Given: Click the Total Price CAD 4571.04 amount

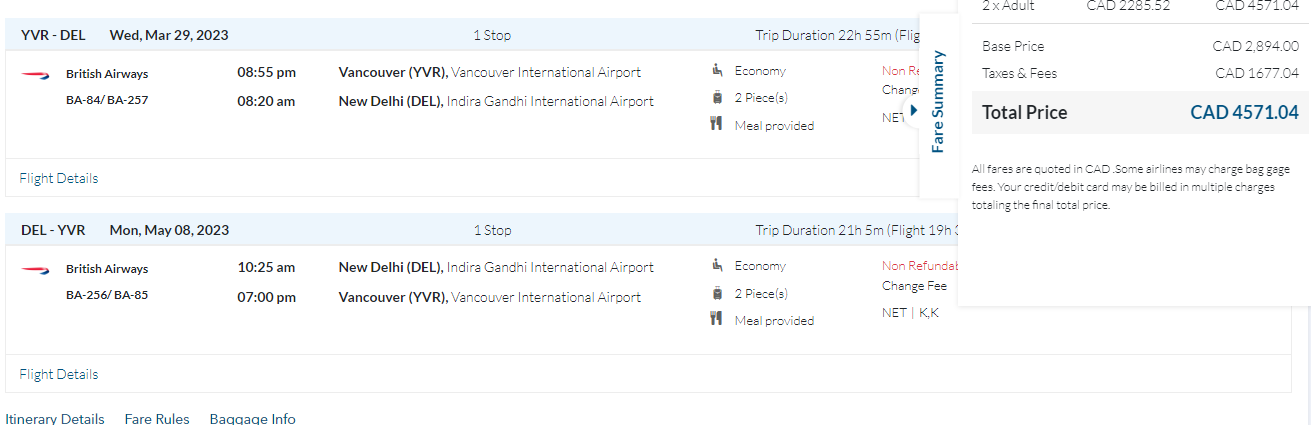Looking at the screenshot, I should point(1243,113).
